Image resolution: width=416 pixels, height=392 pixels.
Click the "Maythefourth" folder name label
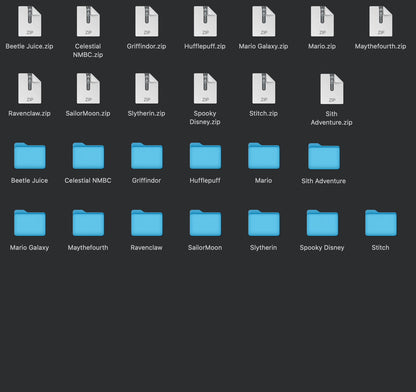(88, 248)
